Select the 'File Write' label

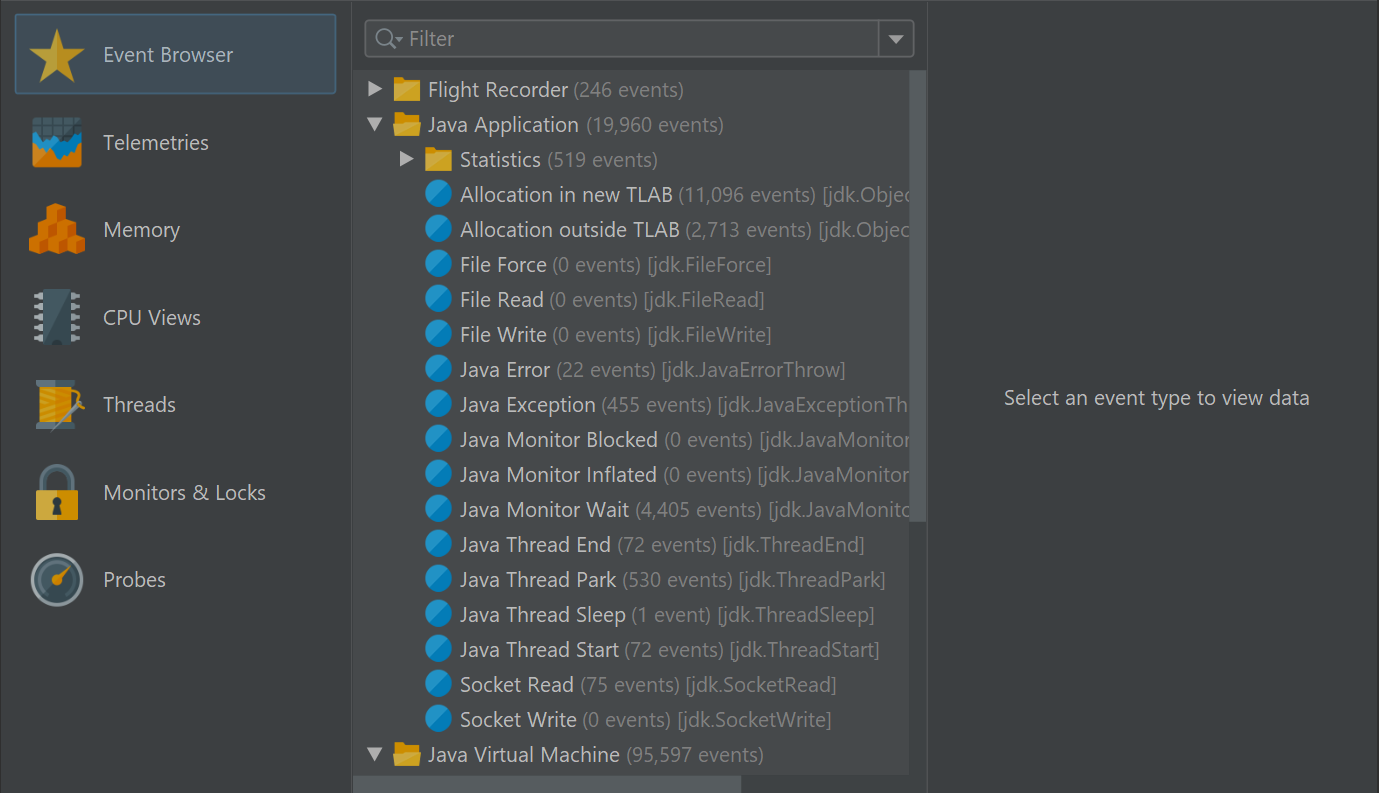tap(503, 335)
